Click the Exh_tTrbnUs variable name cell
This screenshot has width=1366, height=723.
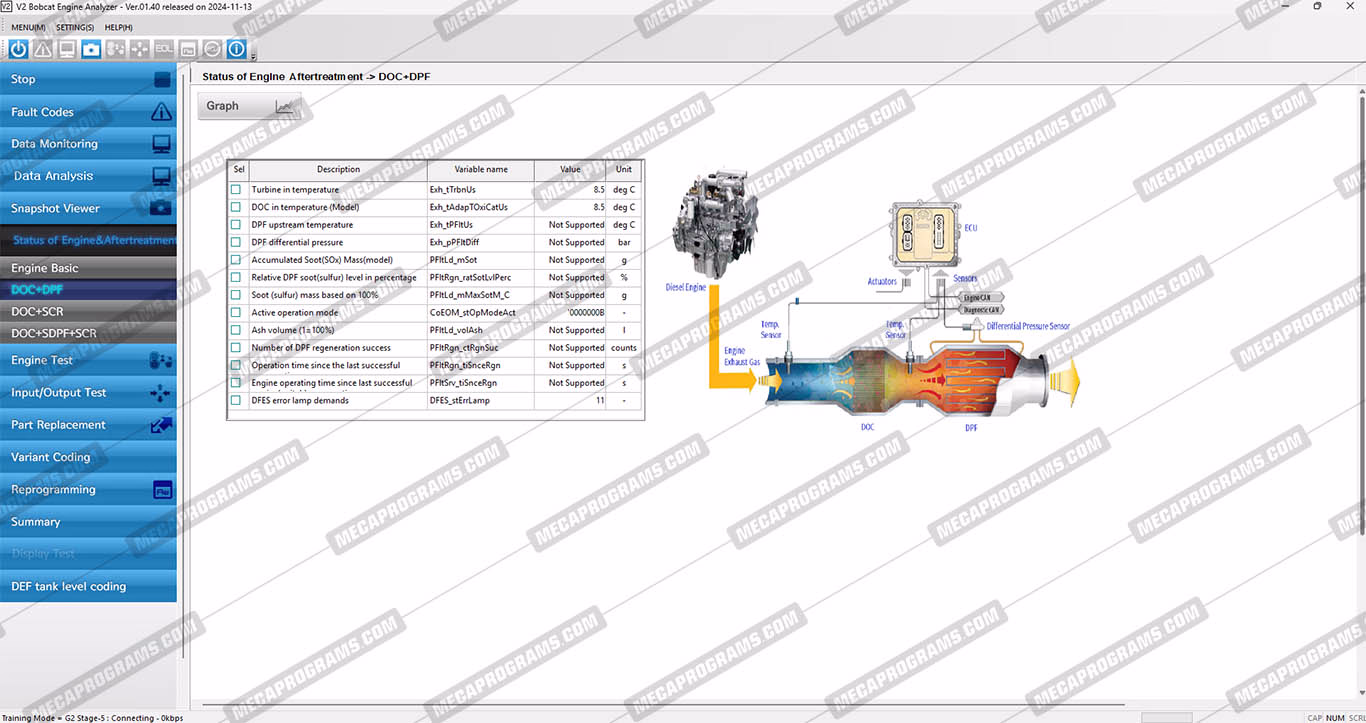[x=481, y=190]
